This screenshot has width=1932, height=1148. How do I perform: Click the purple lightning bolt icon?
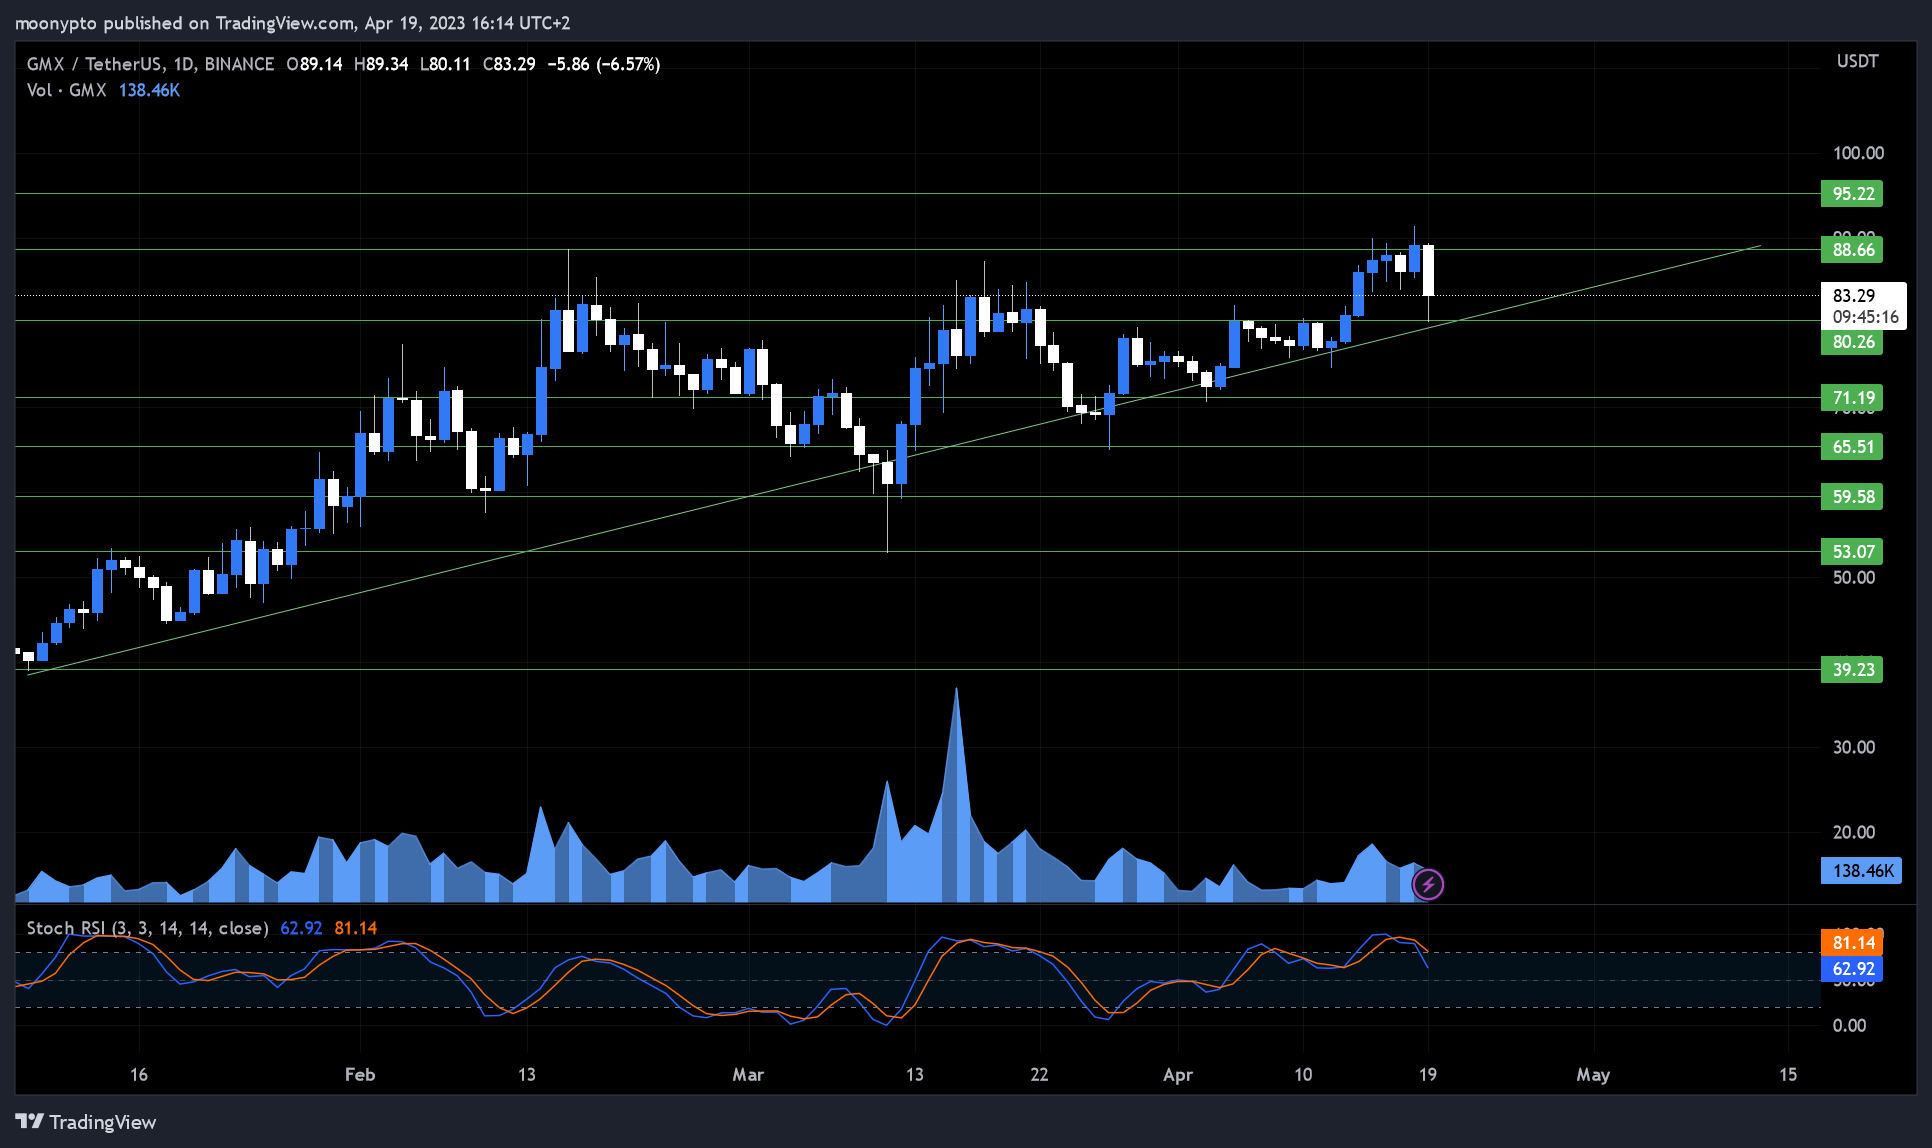click(x=1428, y=884)
